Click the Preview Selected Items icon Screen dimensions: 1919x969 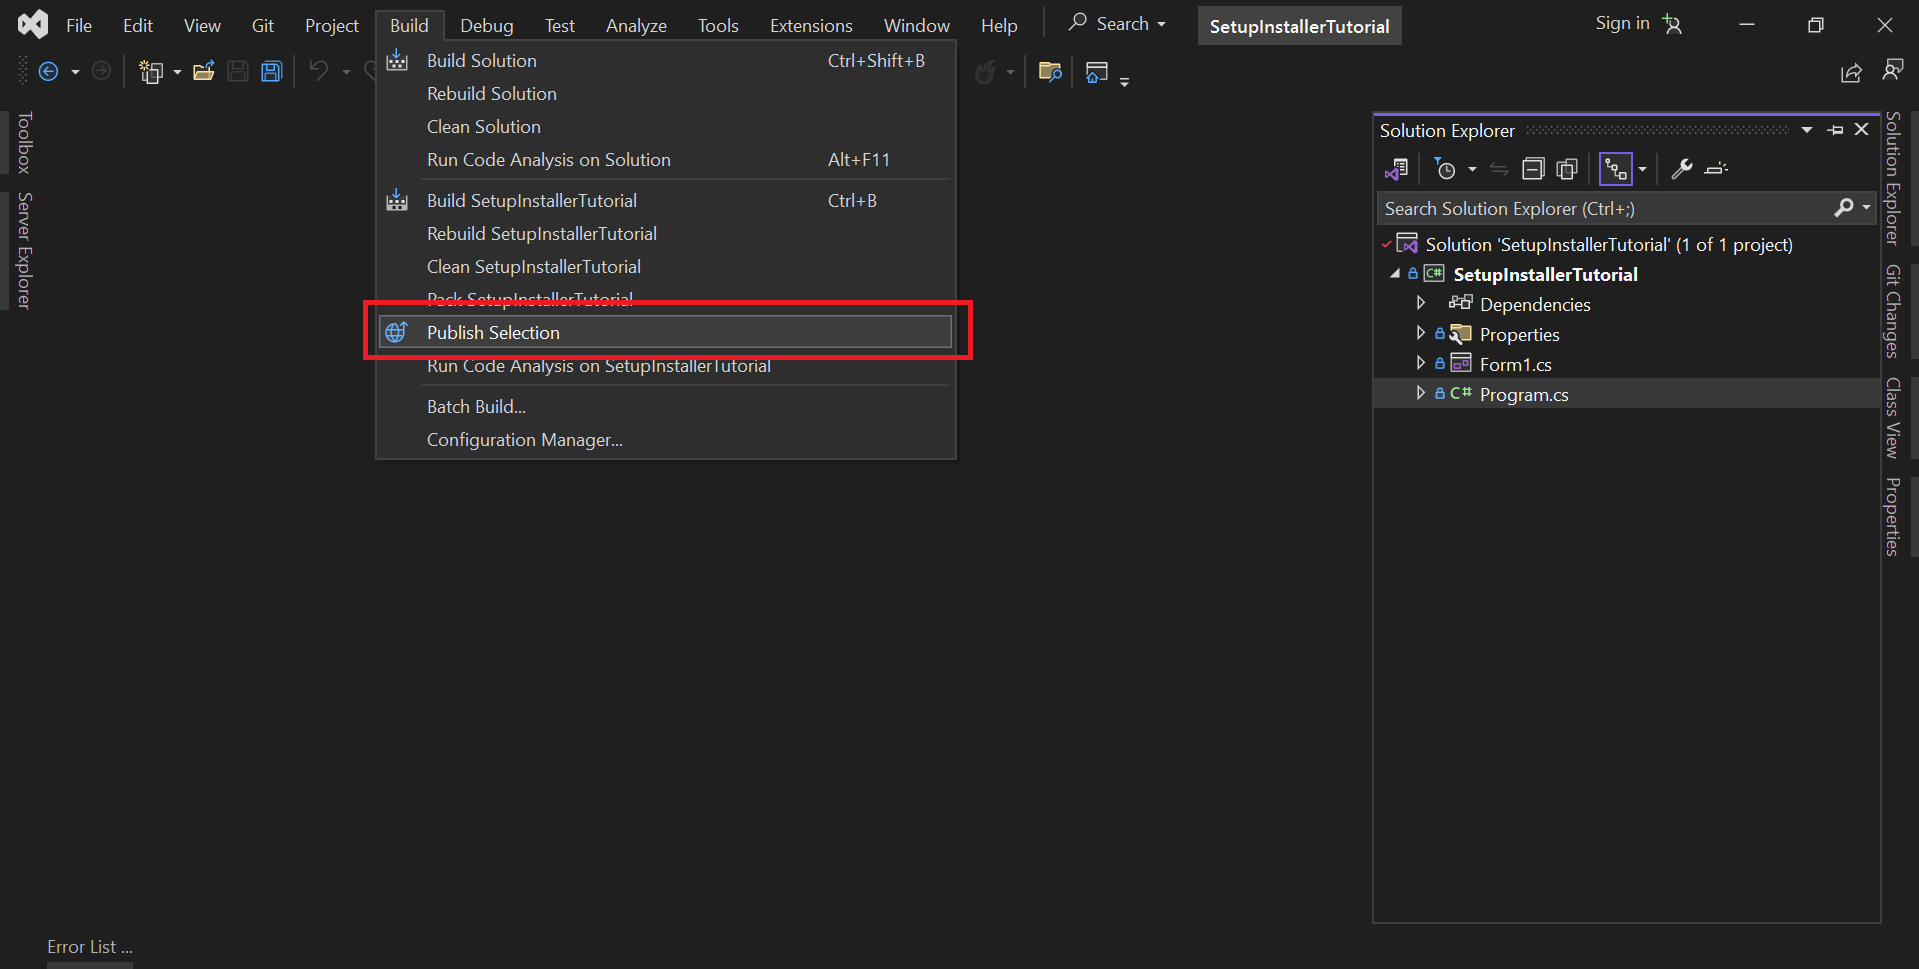pyautogui.click(x=1716, y=169)
